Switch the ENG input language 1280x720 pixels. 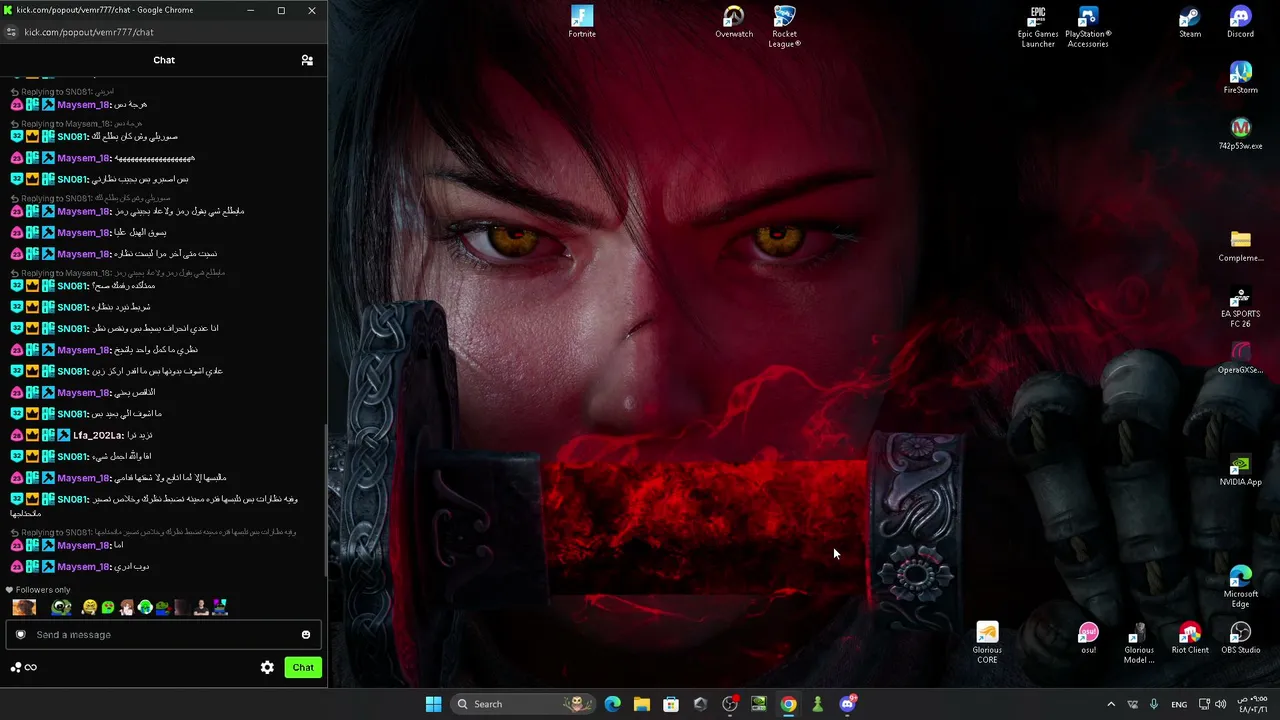[x=1179, y=704]
